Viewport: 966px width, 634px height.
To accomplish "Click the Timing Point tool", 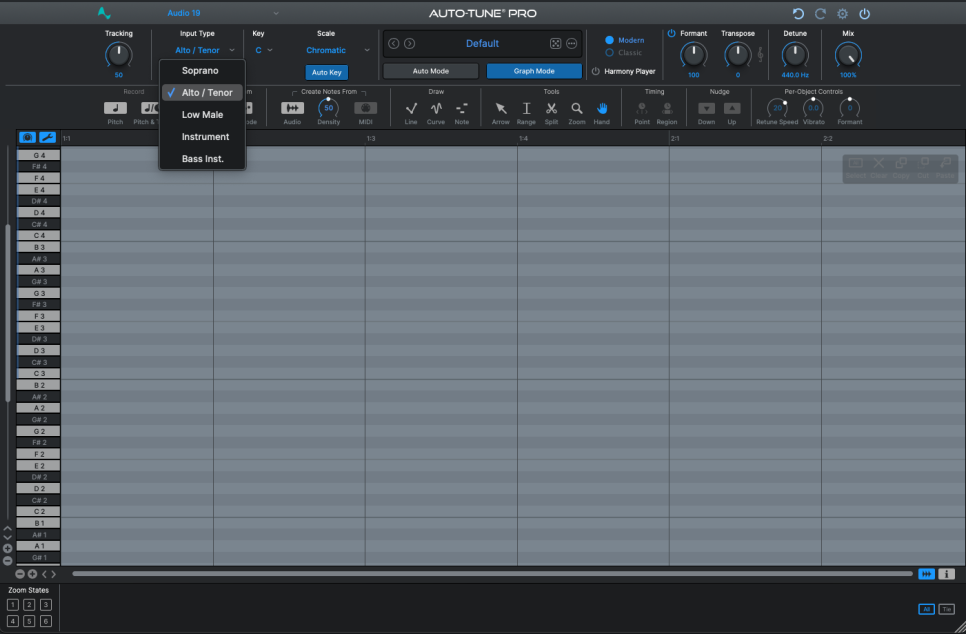I will [x=642, y=108].
